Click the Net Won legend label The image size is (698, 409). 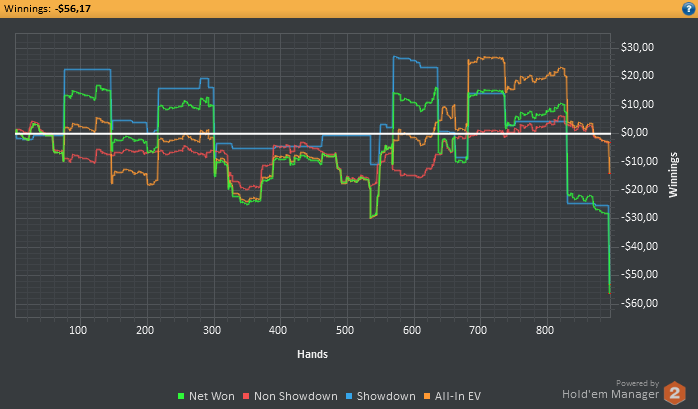coord(211,396)
